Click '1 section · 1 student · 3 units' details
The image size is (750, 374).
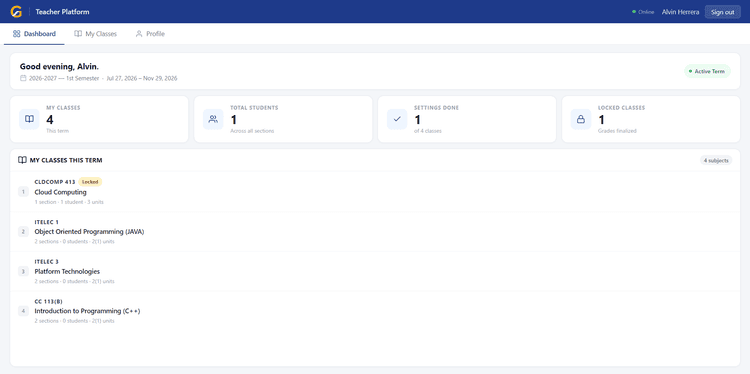pos(69,202)
